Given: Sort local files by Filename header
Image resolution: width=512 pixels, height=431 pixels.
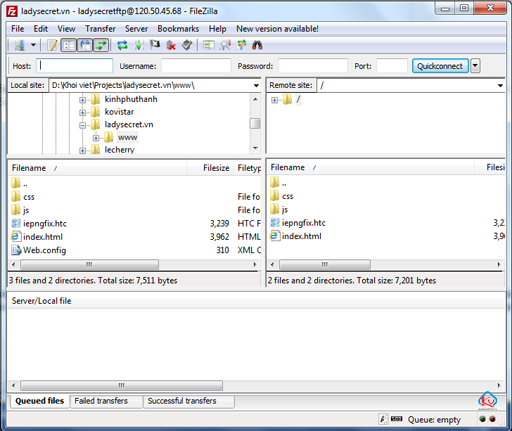Looking at the screenshot, I should 97,168.
